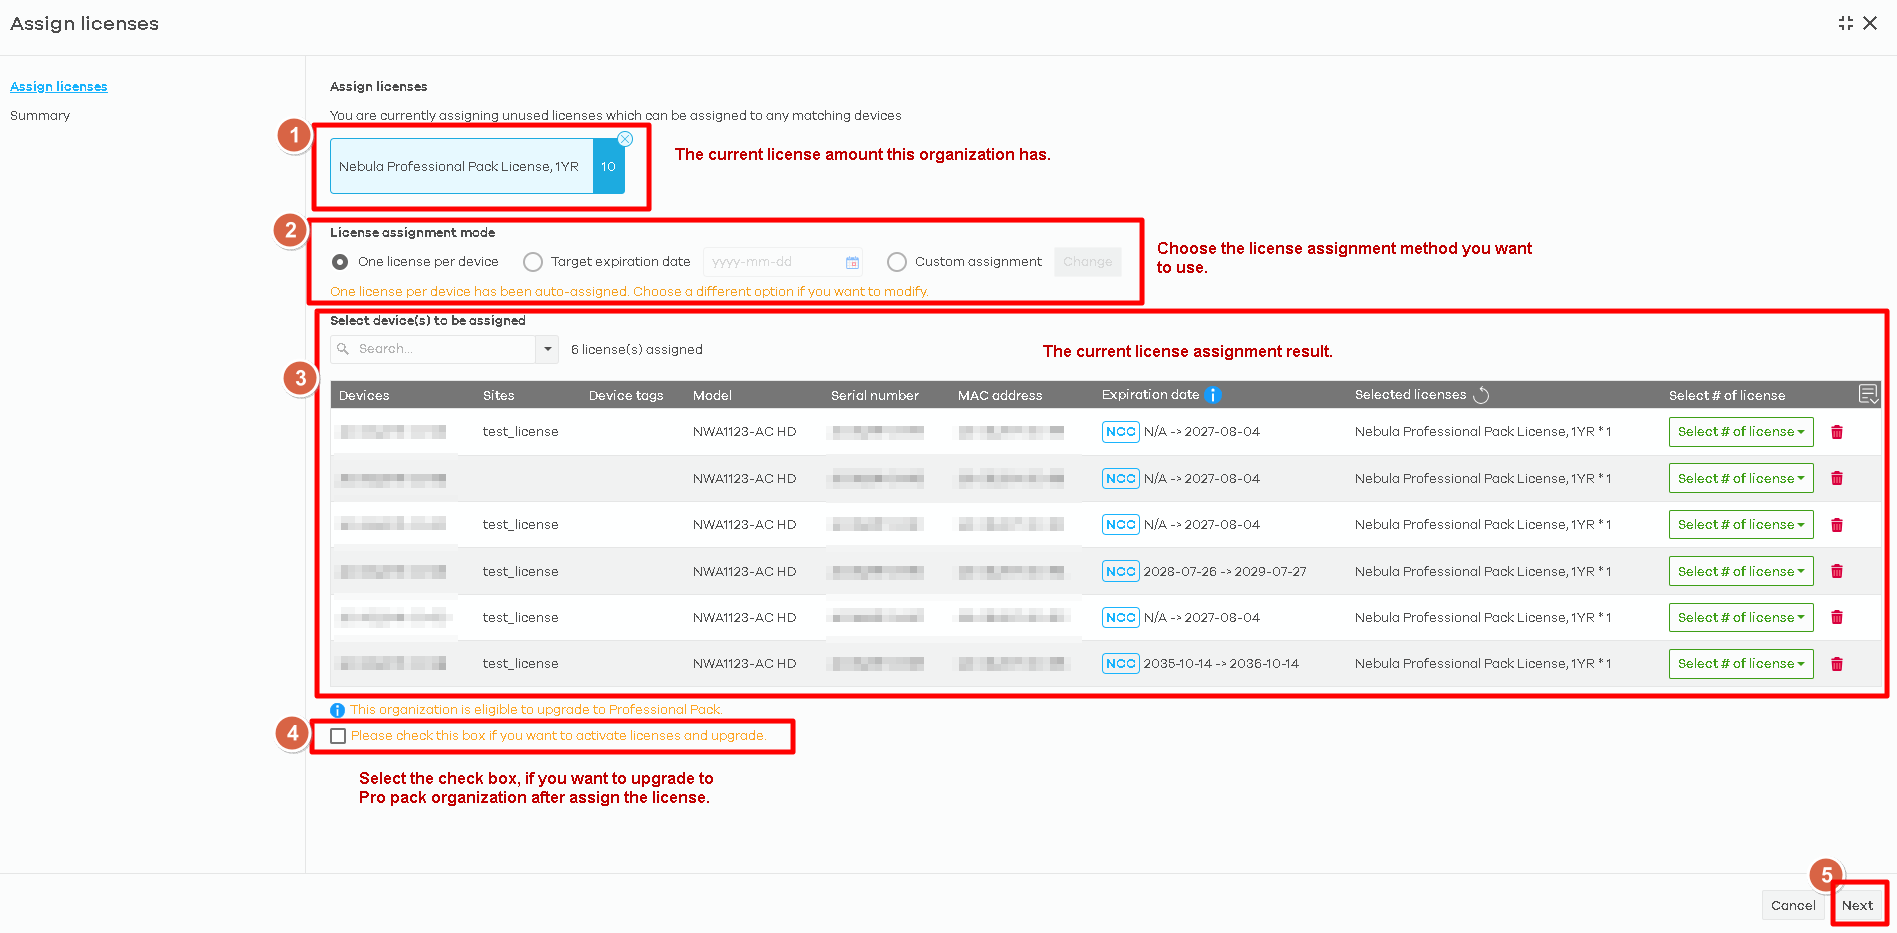Image resolution: width=1897 pixels, height=933 pixels.
Task: Click the Sites column header
Action: (x=498, y=395)
